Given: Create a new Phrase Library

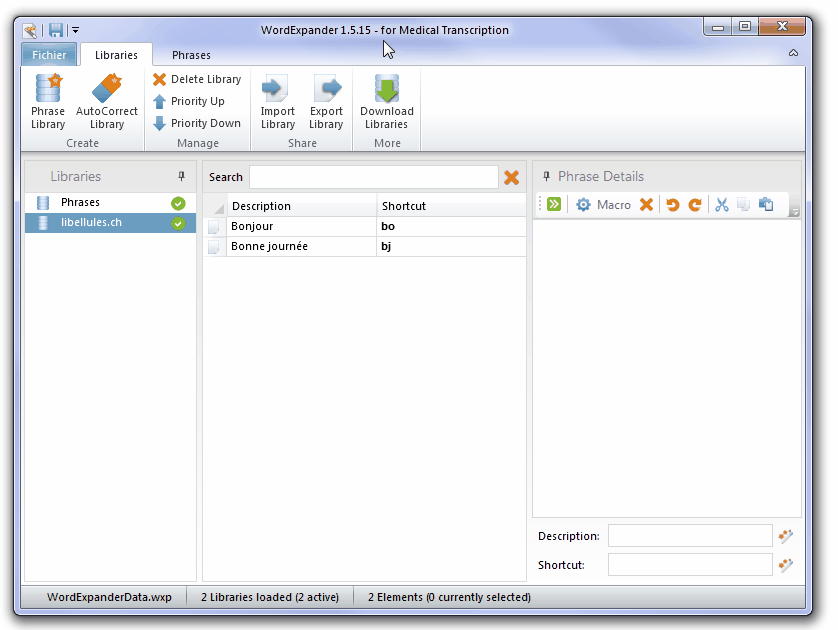Looking at the screenshot, I should (x=48, y=102).
